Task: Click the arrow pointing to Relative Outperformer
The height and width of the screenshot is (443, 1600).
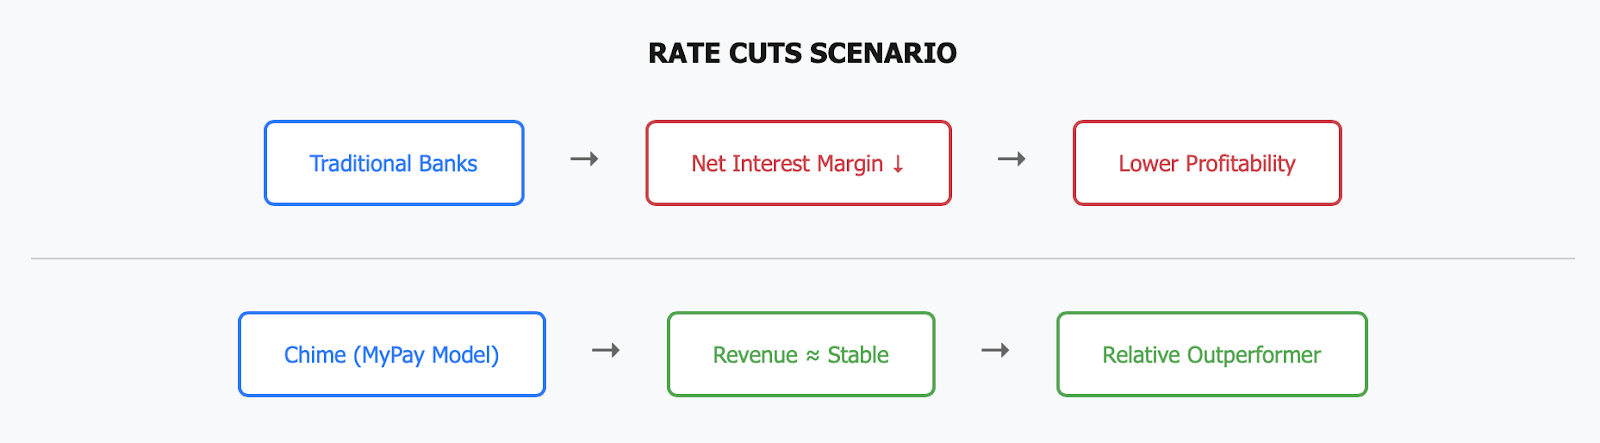Action: (995, 350)
